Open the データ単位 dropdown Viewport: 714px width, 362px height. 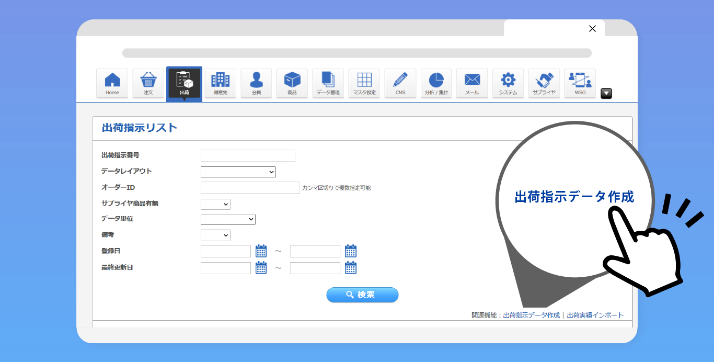point(228,219)
